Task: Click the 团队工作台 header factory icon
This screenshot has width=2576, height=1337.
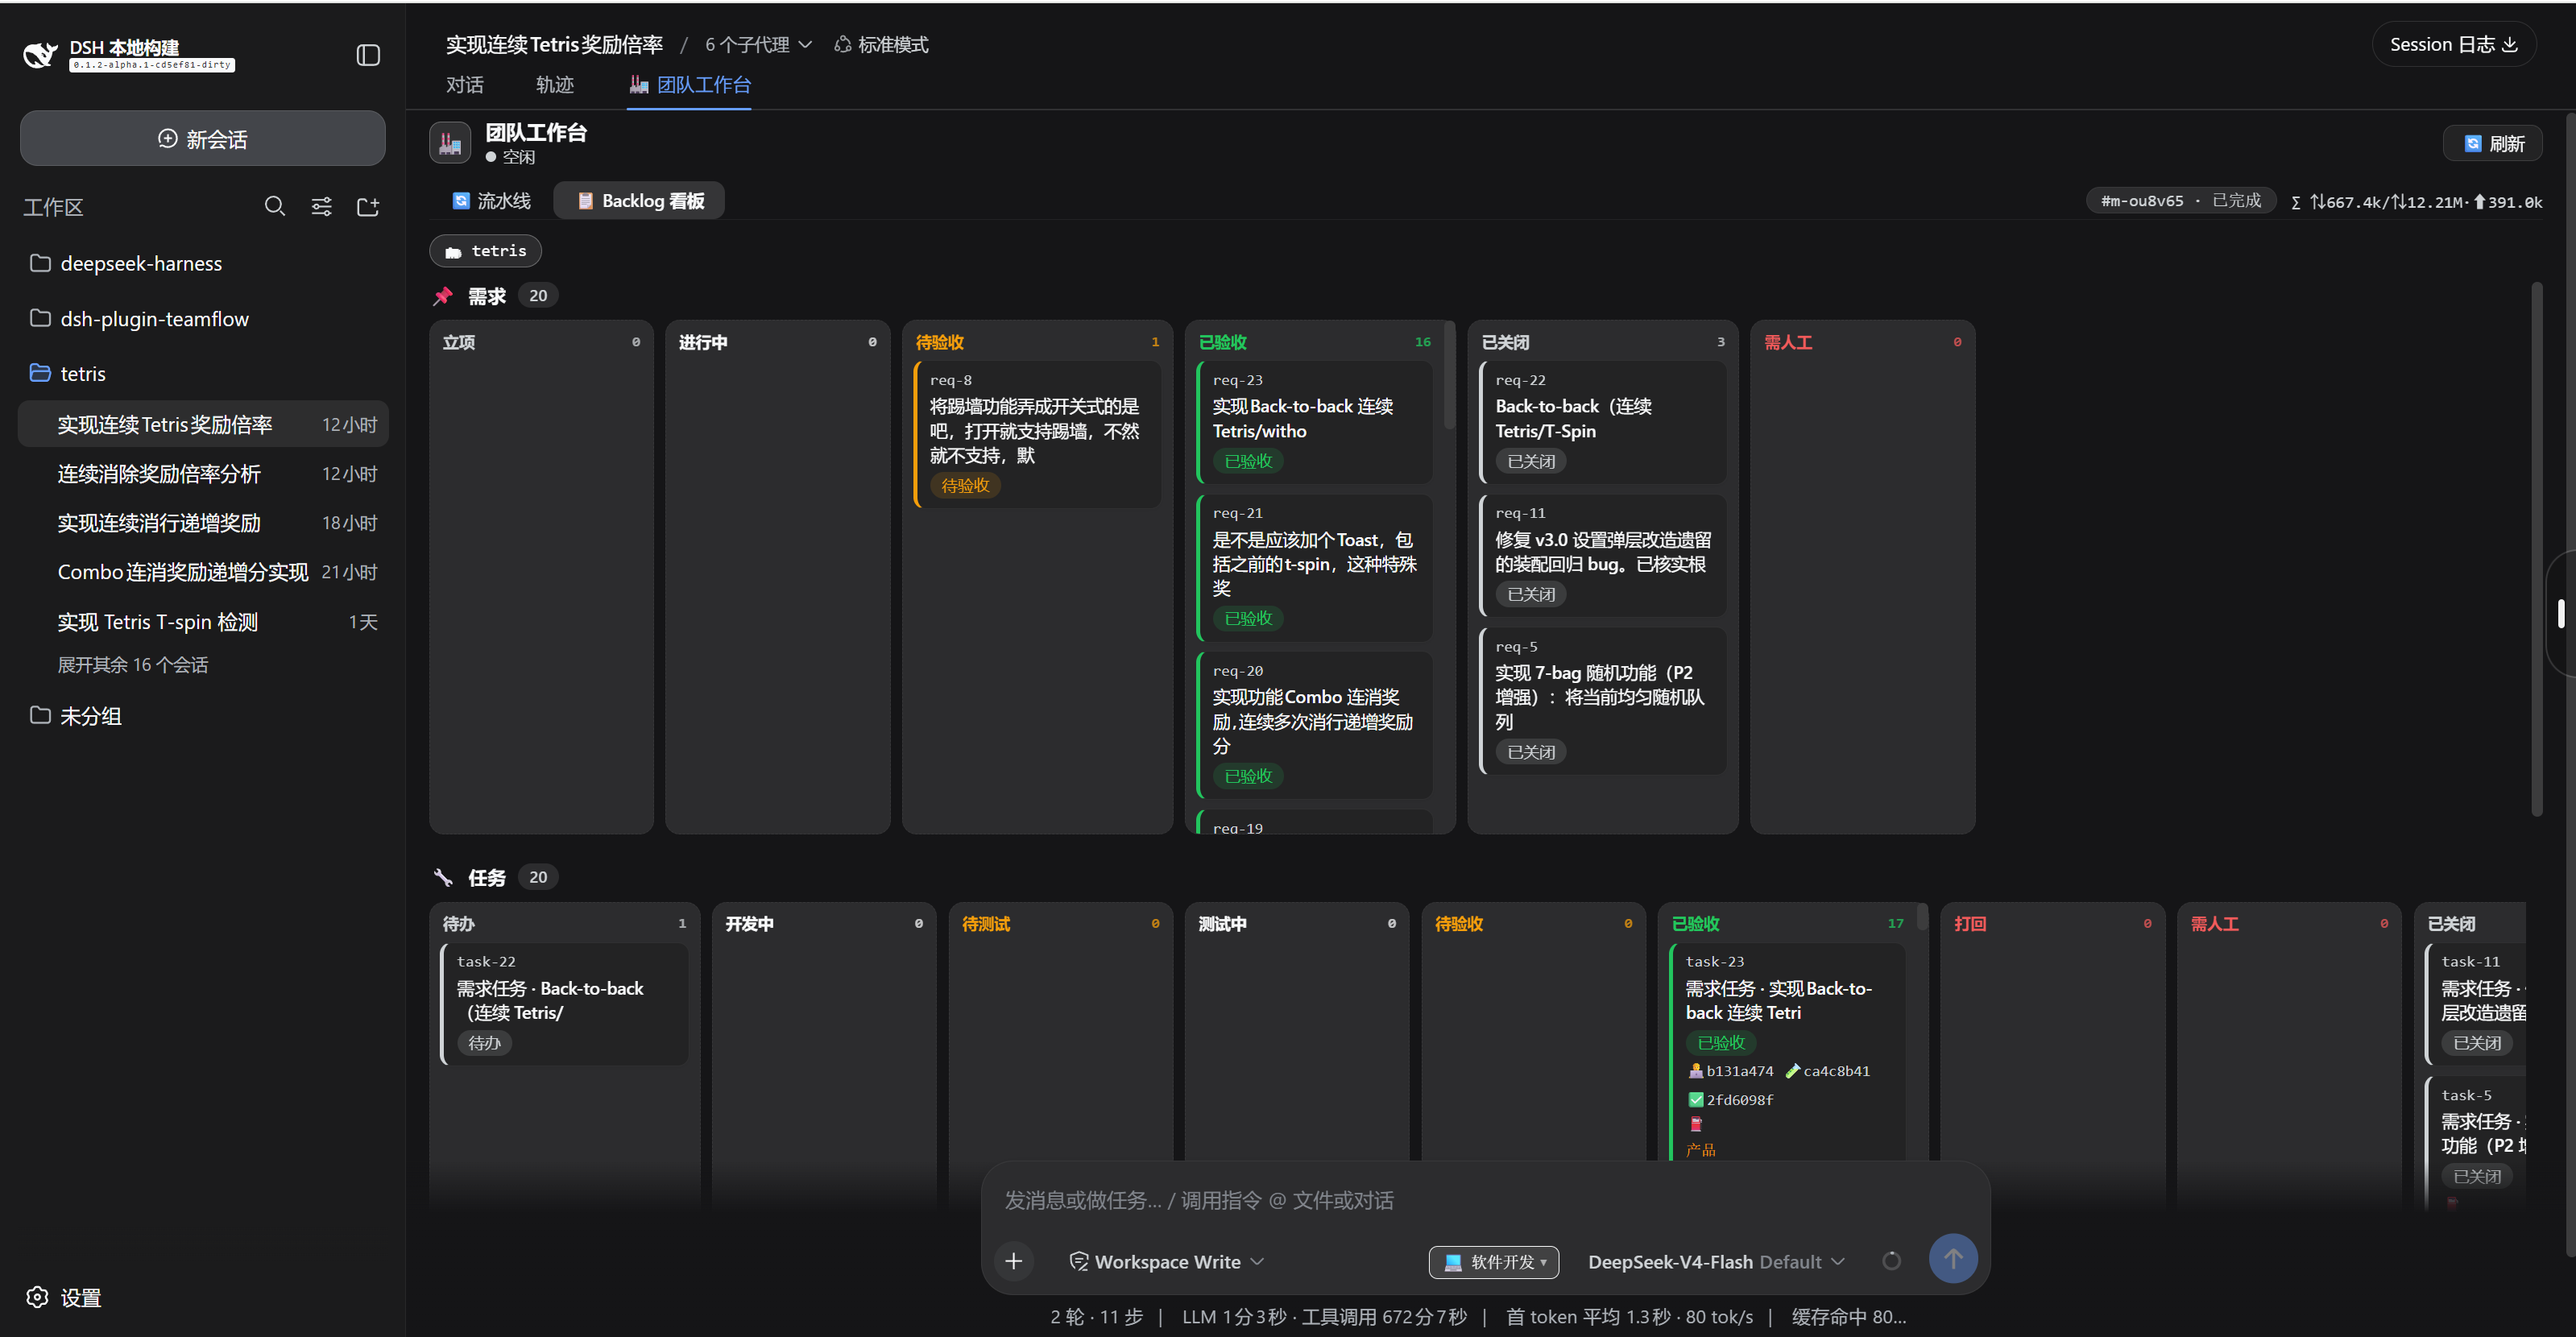Action: 450,143
